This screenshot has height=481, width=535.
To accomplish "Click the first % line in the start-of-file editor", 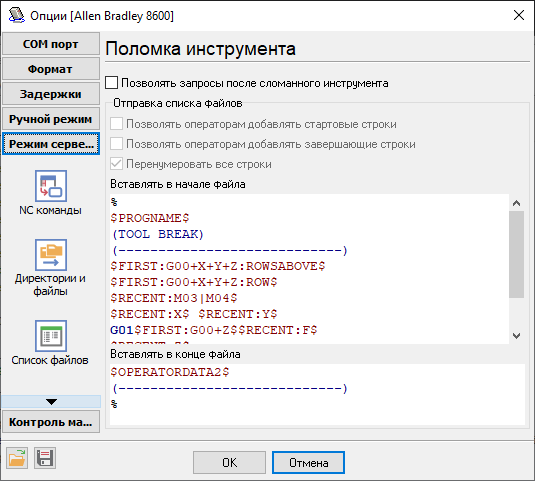I will 114,202.
